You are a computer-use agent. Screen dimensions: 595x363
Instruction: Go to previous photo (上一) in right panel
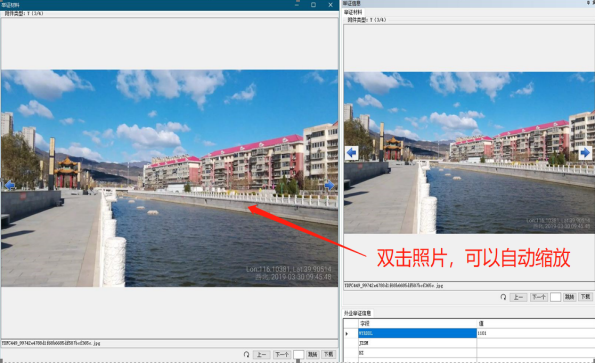pos(518,297)
